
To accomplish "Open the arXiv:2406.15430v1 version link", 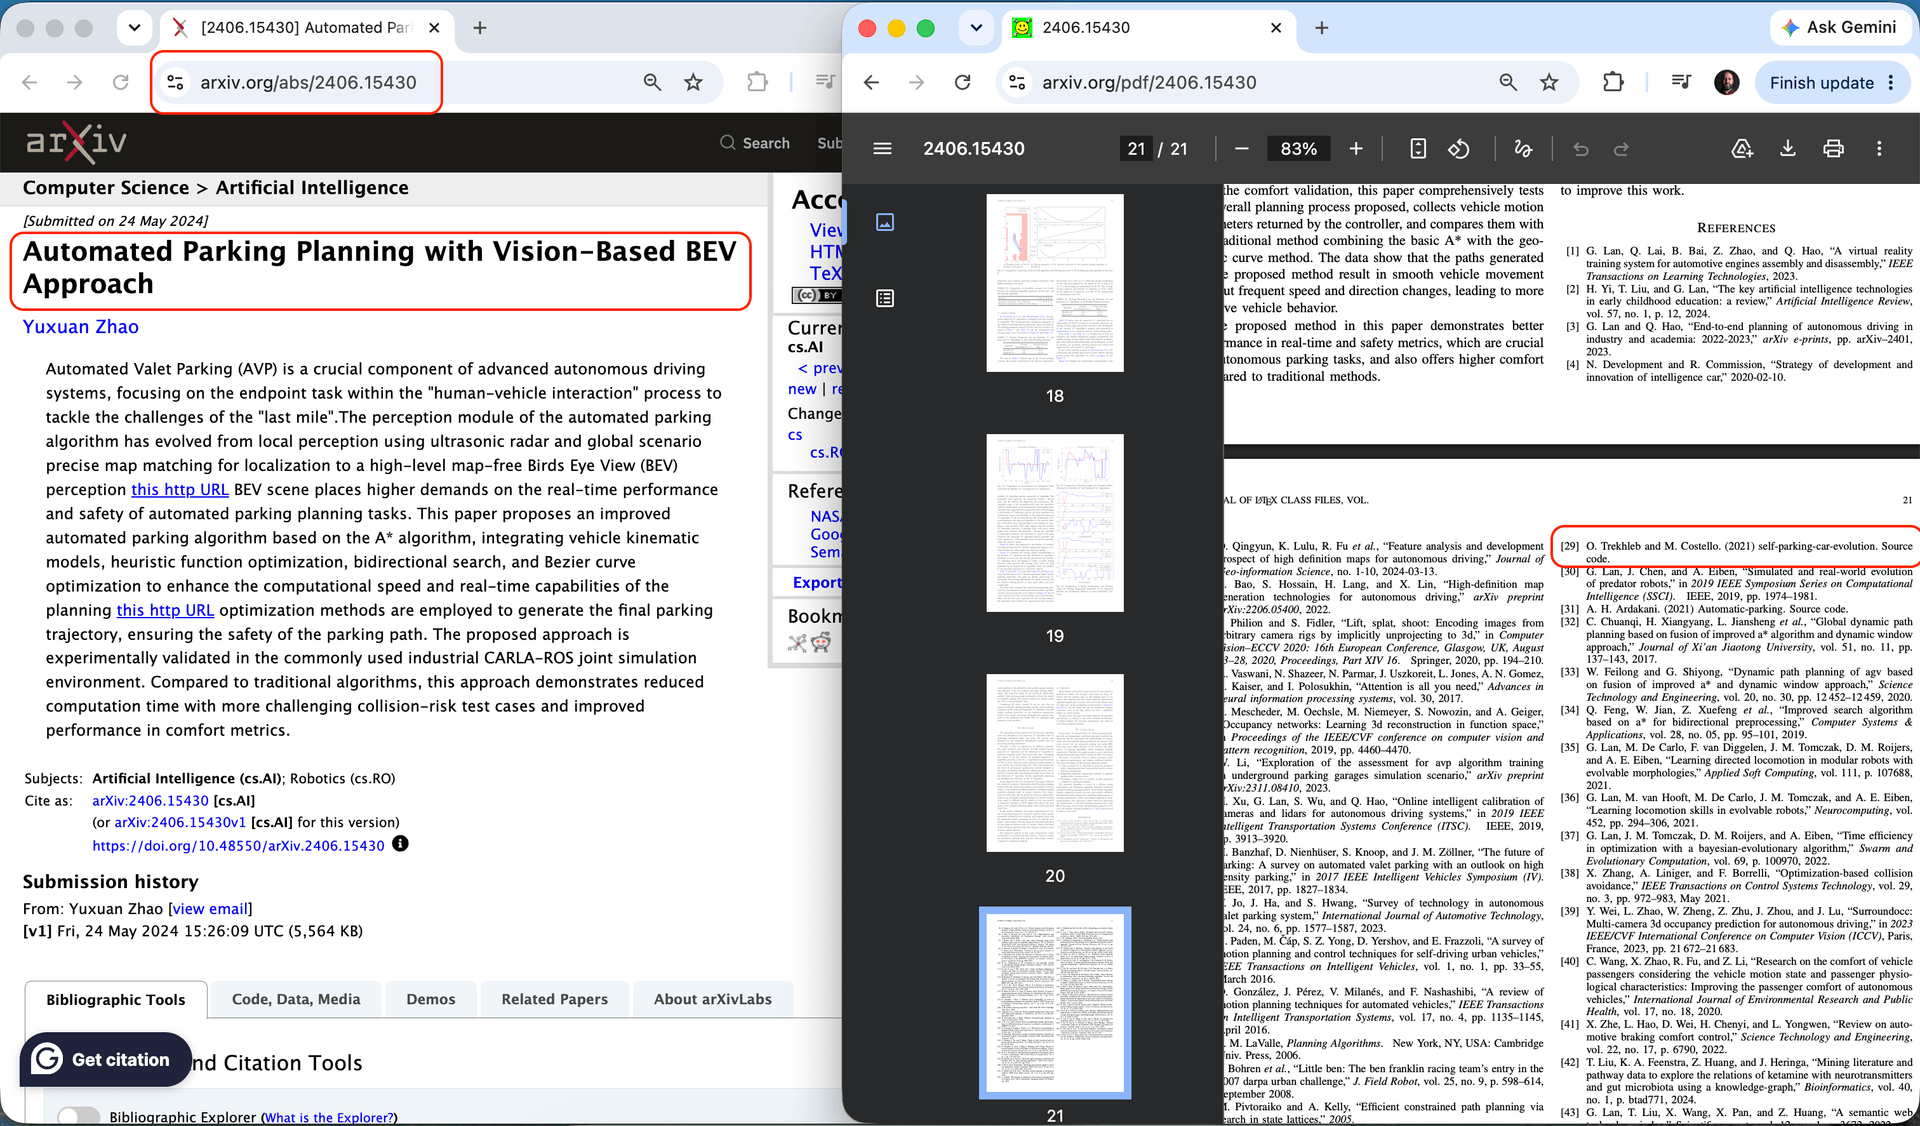I will click(x=180, y=822).
